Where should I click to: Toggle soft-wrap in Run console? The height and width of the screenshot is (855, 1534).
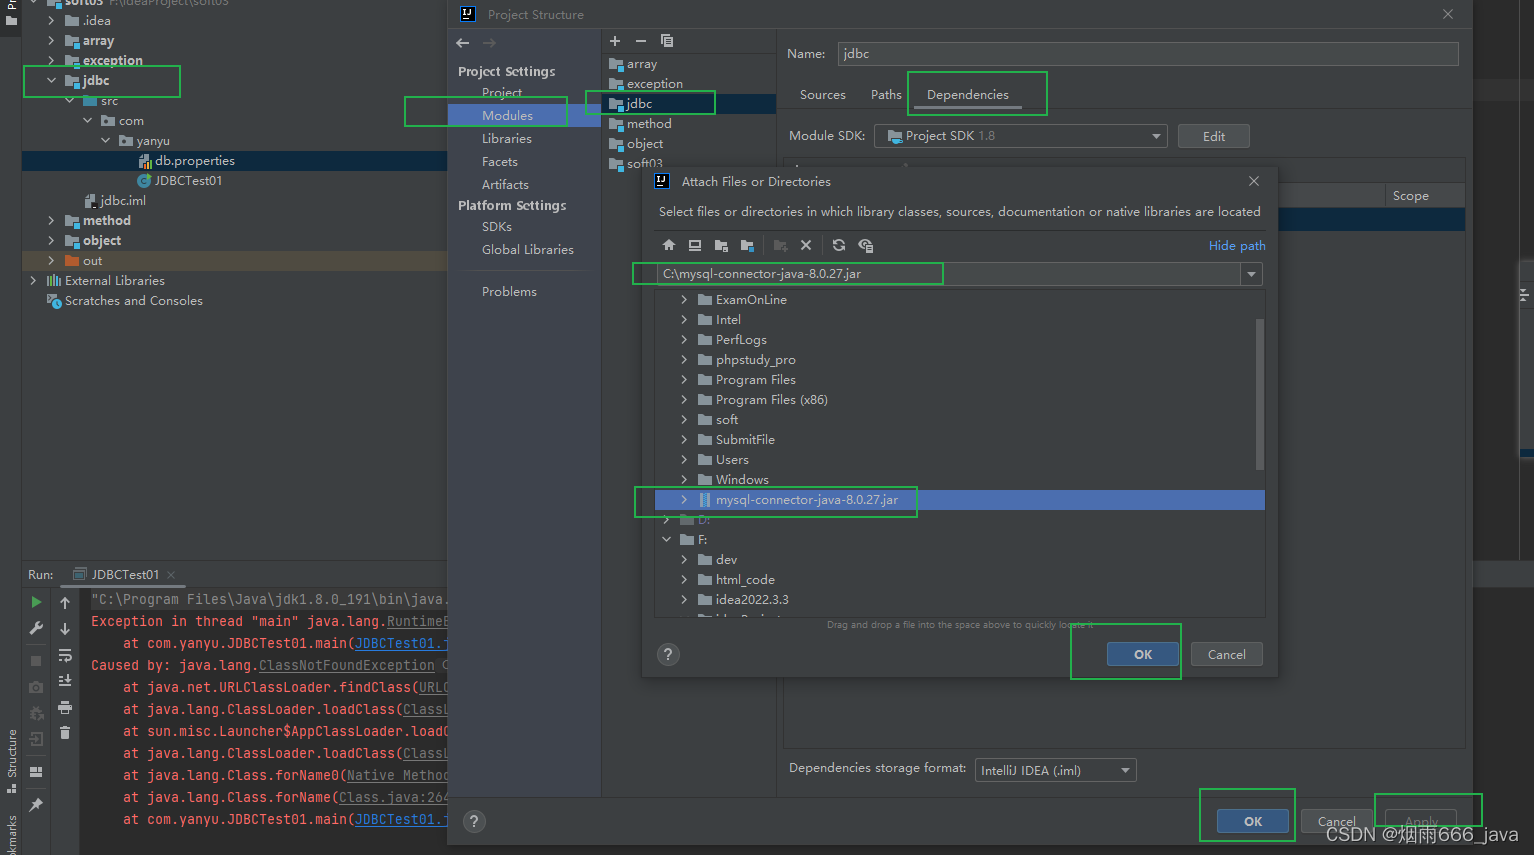[65, 655]
